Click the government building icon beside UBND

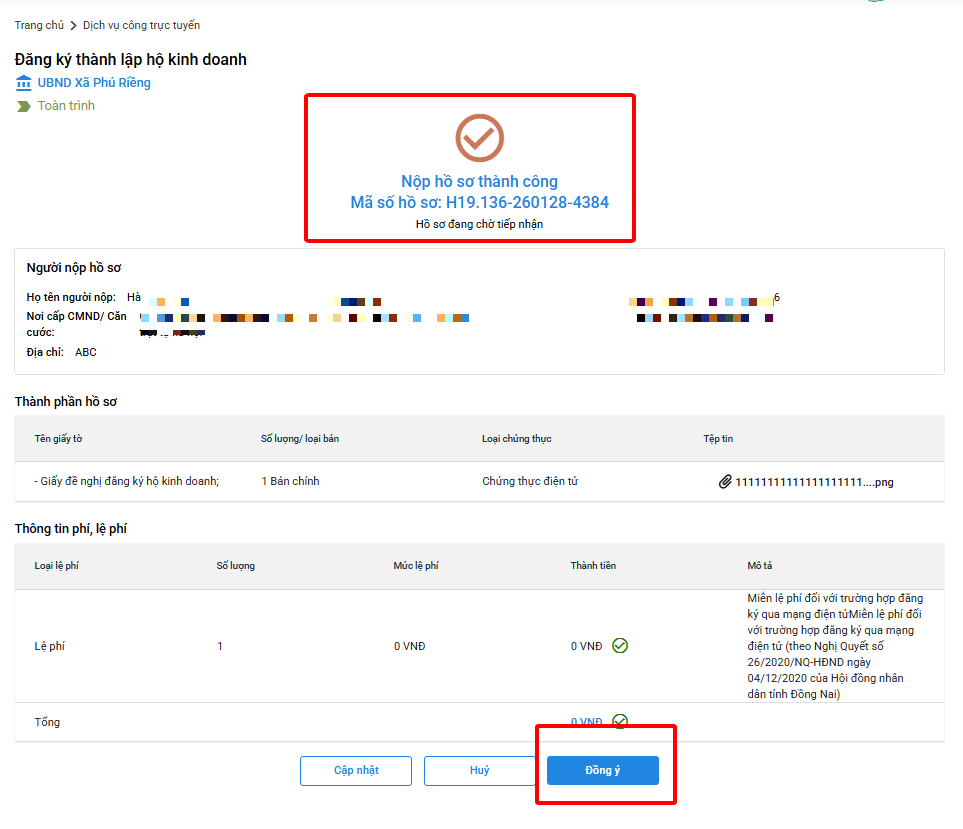[x=24, y=83]
